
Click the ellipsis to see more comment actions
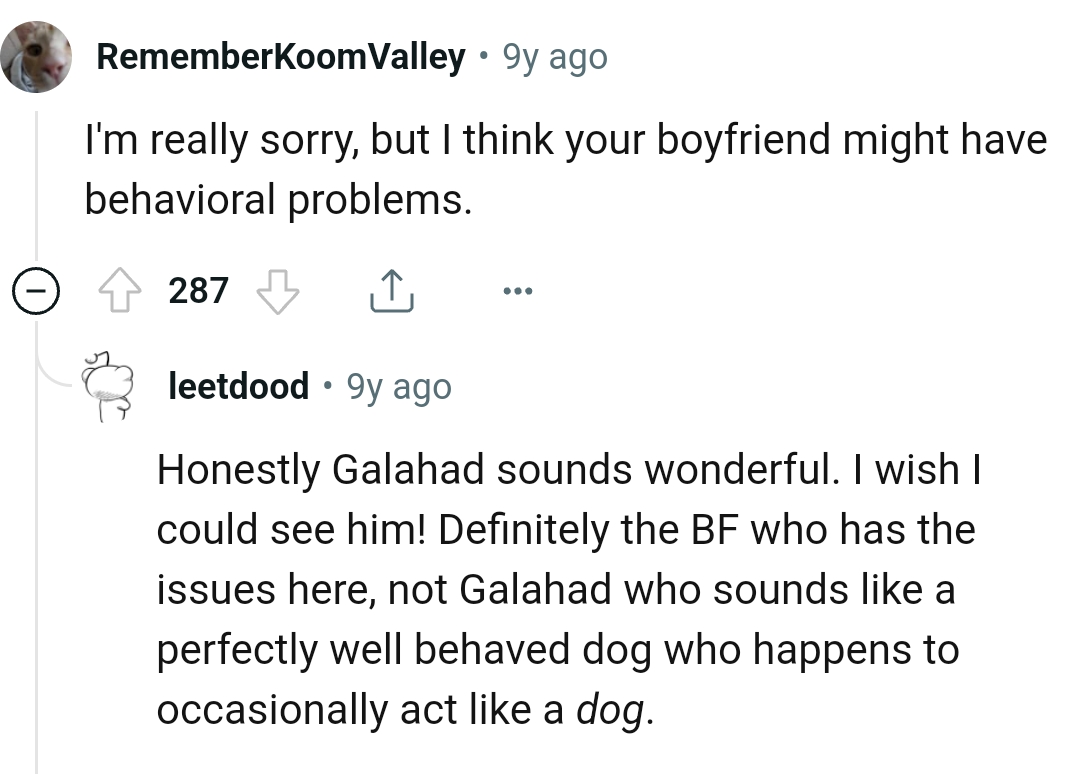click(518, 289)
